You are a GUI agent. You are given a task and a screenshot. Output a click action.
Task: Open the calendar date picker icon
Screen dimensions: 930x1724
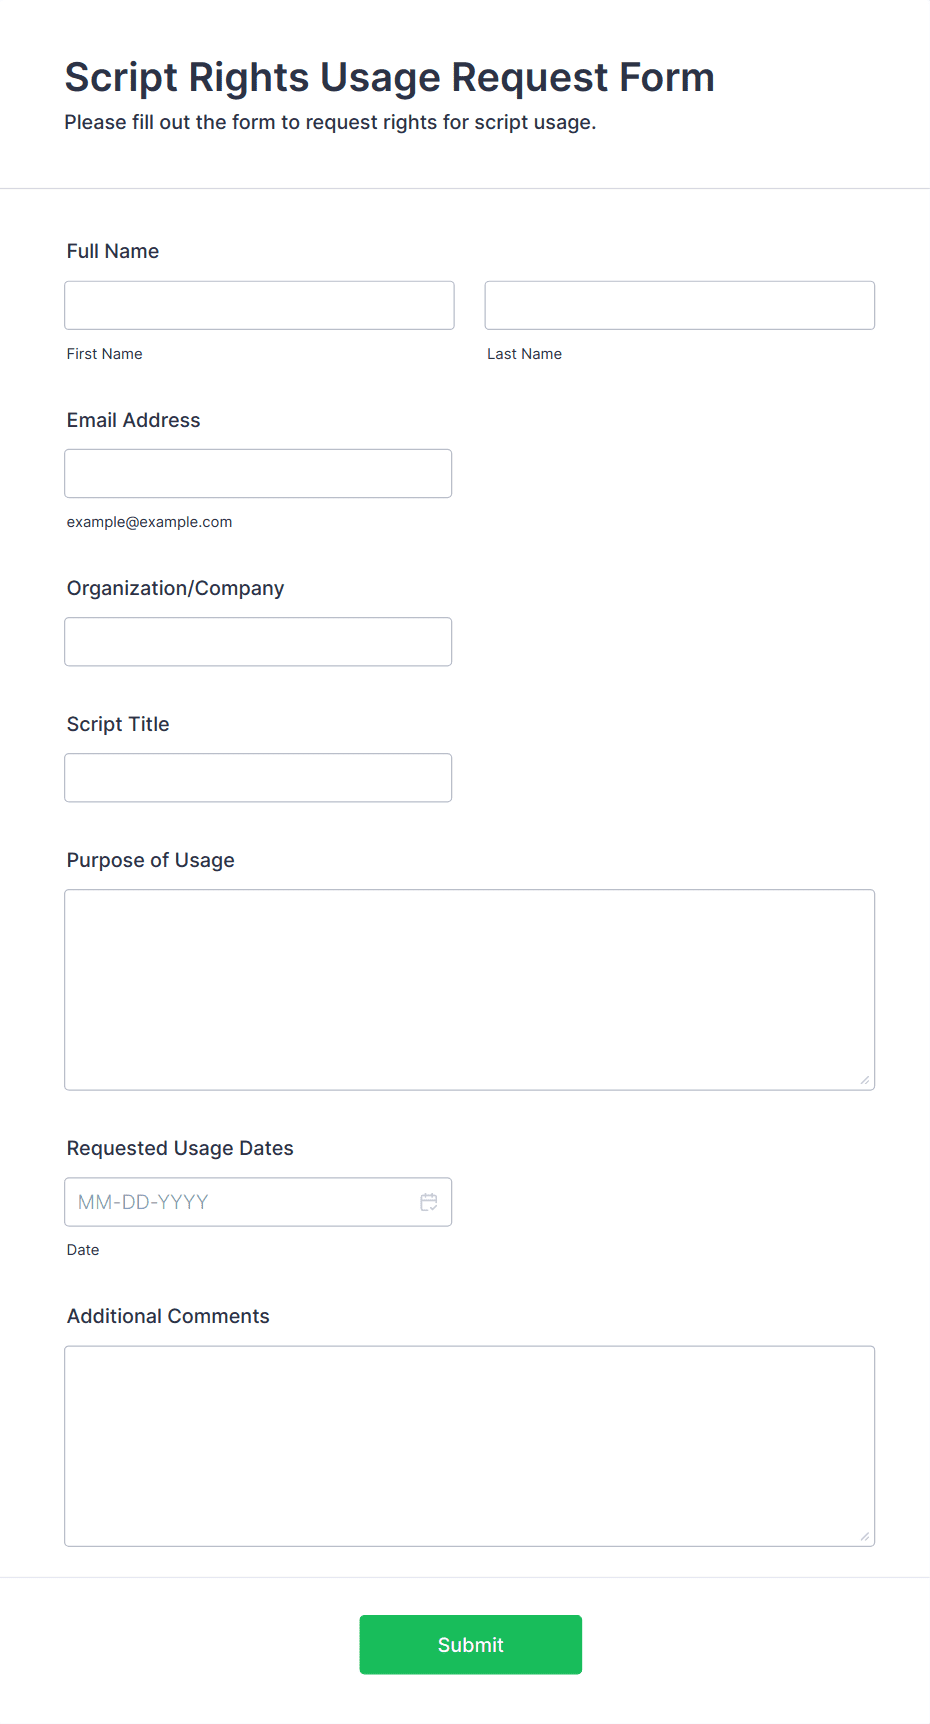(x=429, y=1202)
